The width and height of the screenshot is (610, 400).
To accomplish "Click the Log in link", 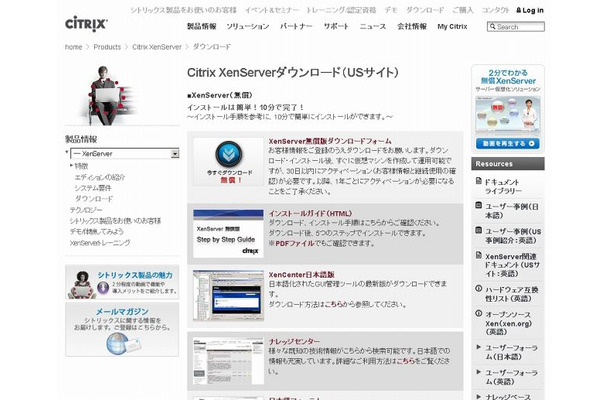I will click(533, 11).
